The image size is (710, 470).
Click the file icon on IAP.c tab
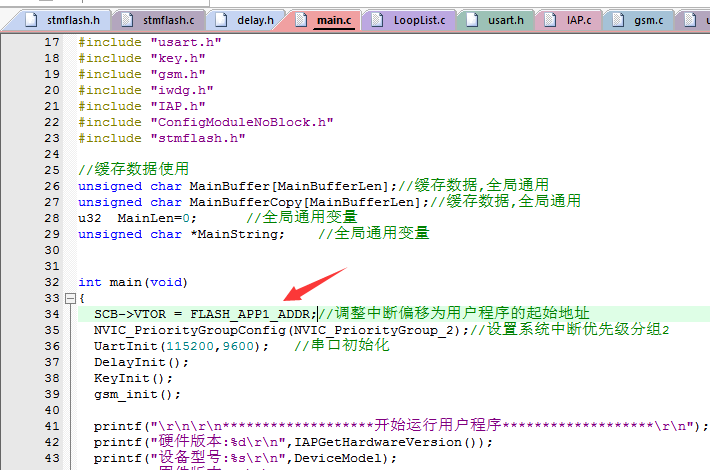tap(550, 20)
